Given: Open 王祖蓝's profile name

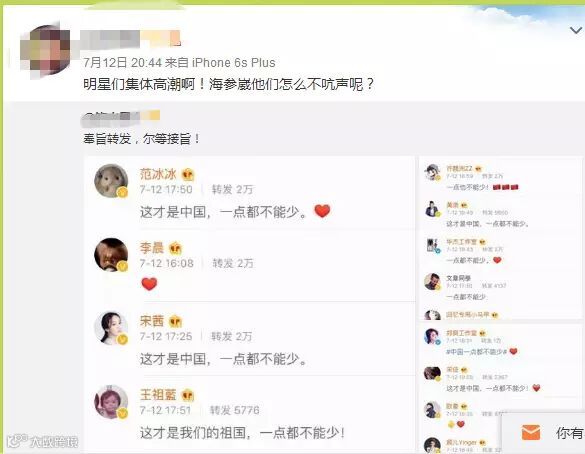Looking at the screenshot, I should pyautogui.click(x=158, y=395).
